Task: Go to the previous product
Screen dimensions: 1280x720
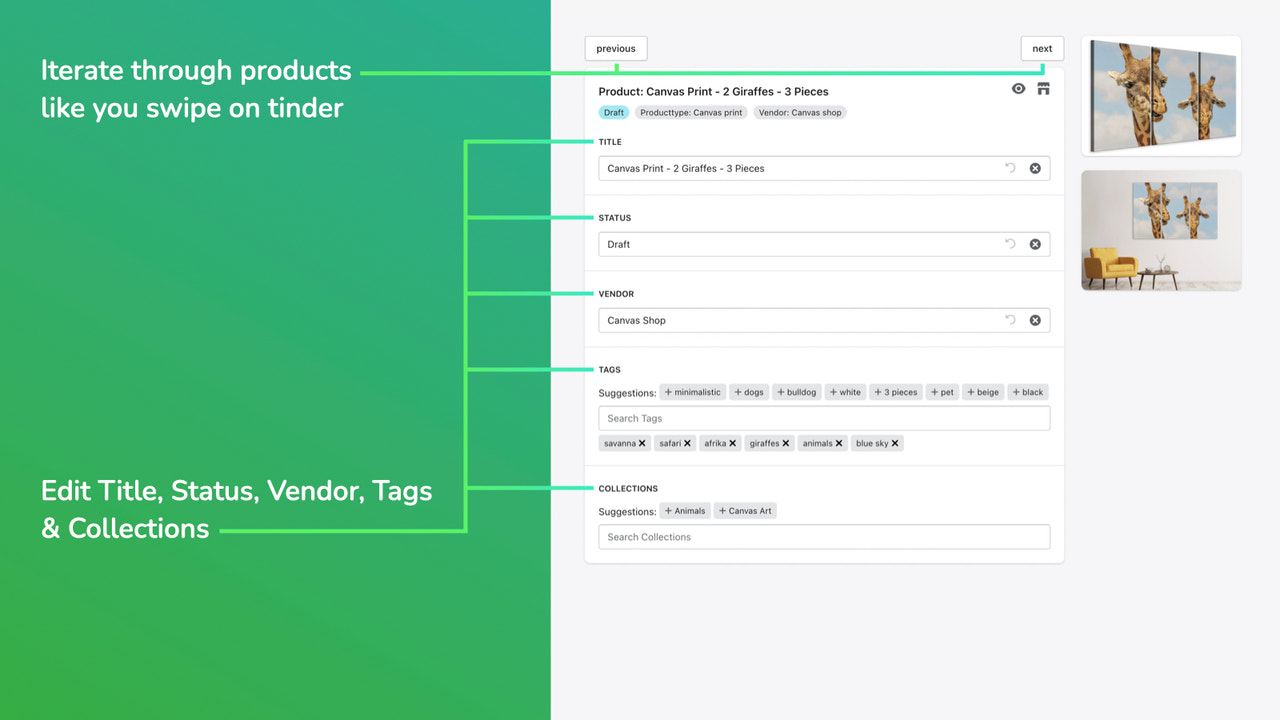Action: tap(615, 48)
